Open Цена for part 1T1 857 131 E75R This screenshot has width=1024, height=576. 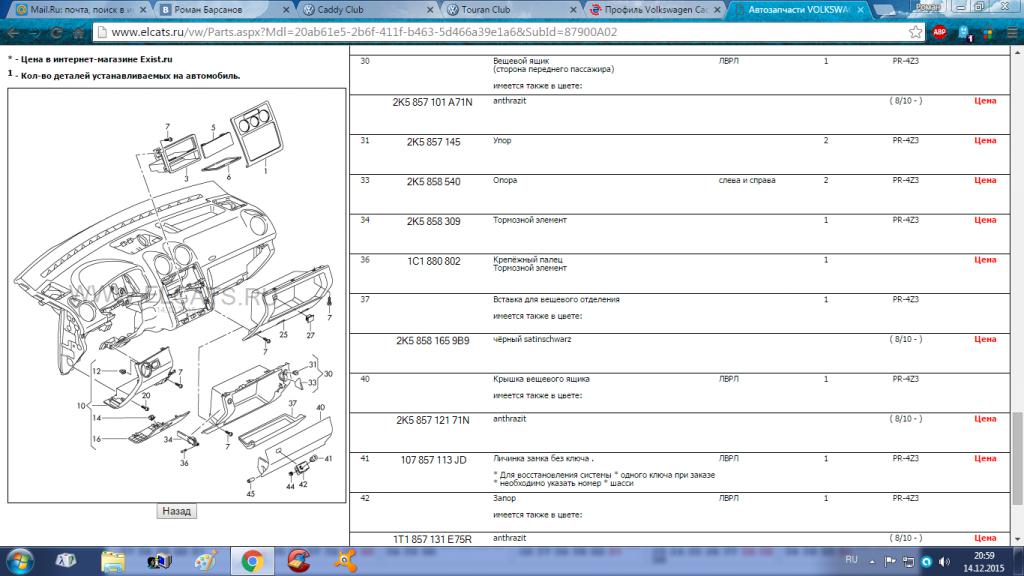click(985, 539)
